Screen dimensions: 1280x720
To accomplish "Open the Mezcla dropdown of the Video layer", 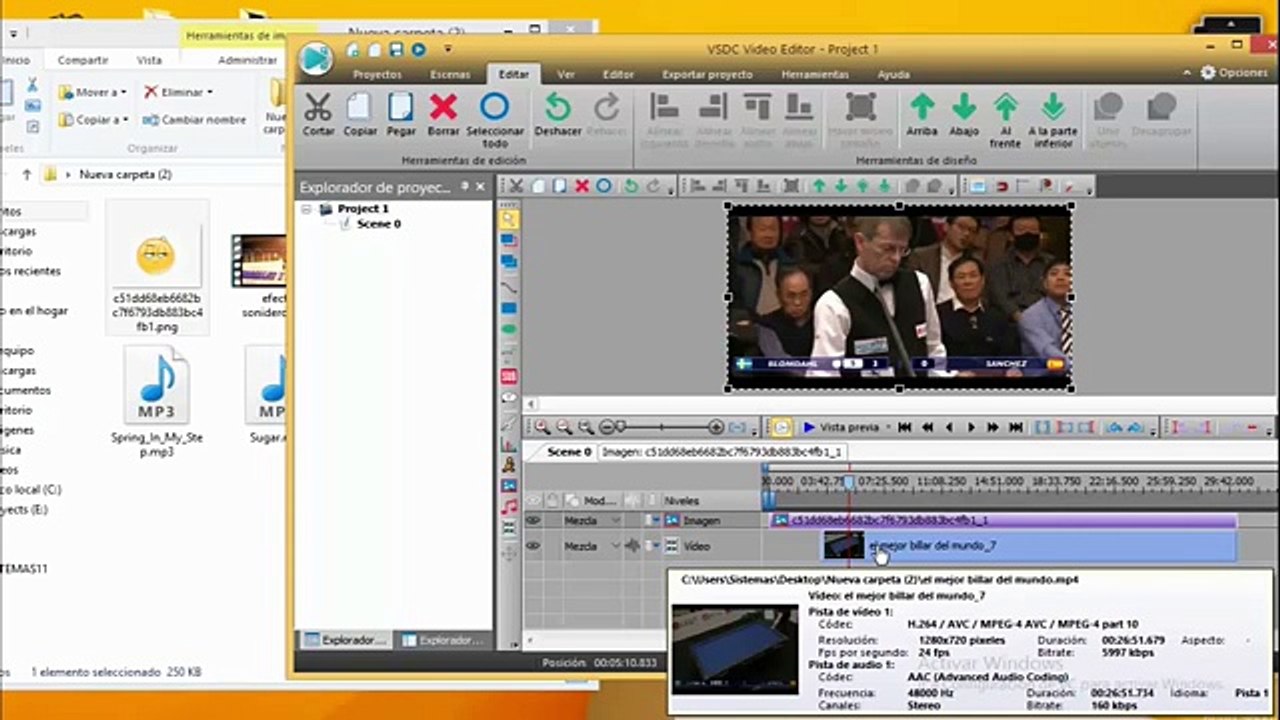I will (616, 546).
